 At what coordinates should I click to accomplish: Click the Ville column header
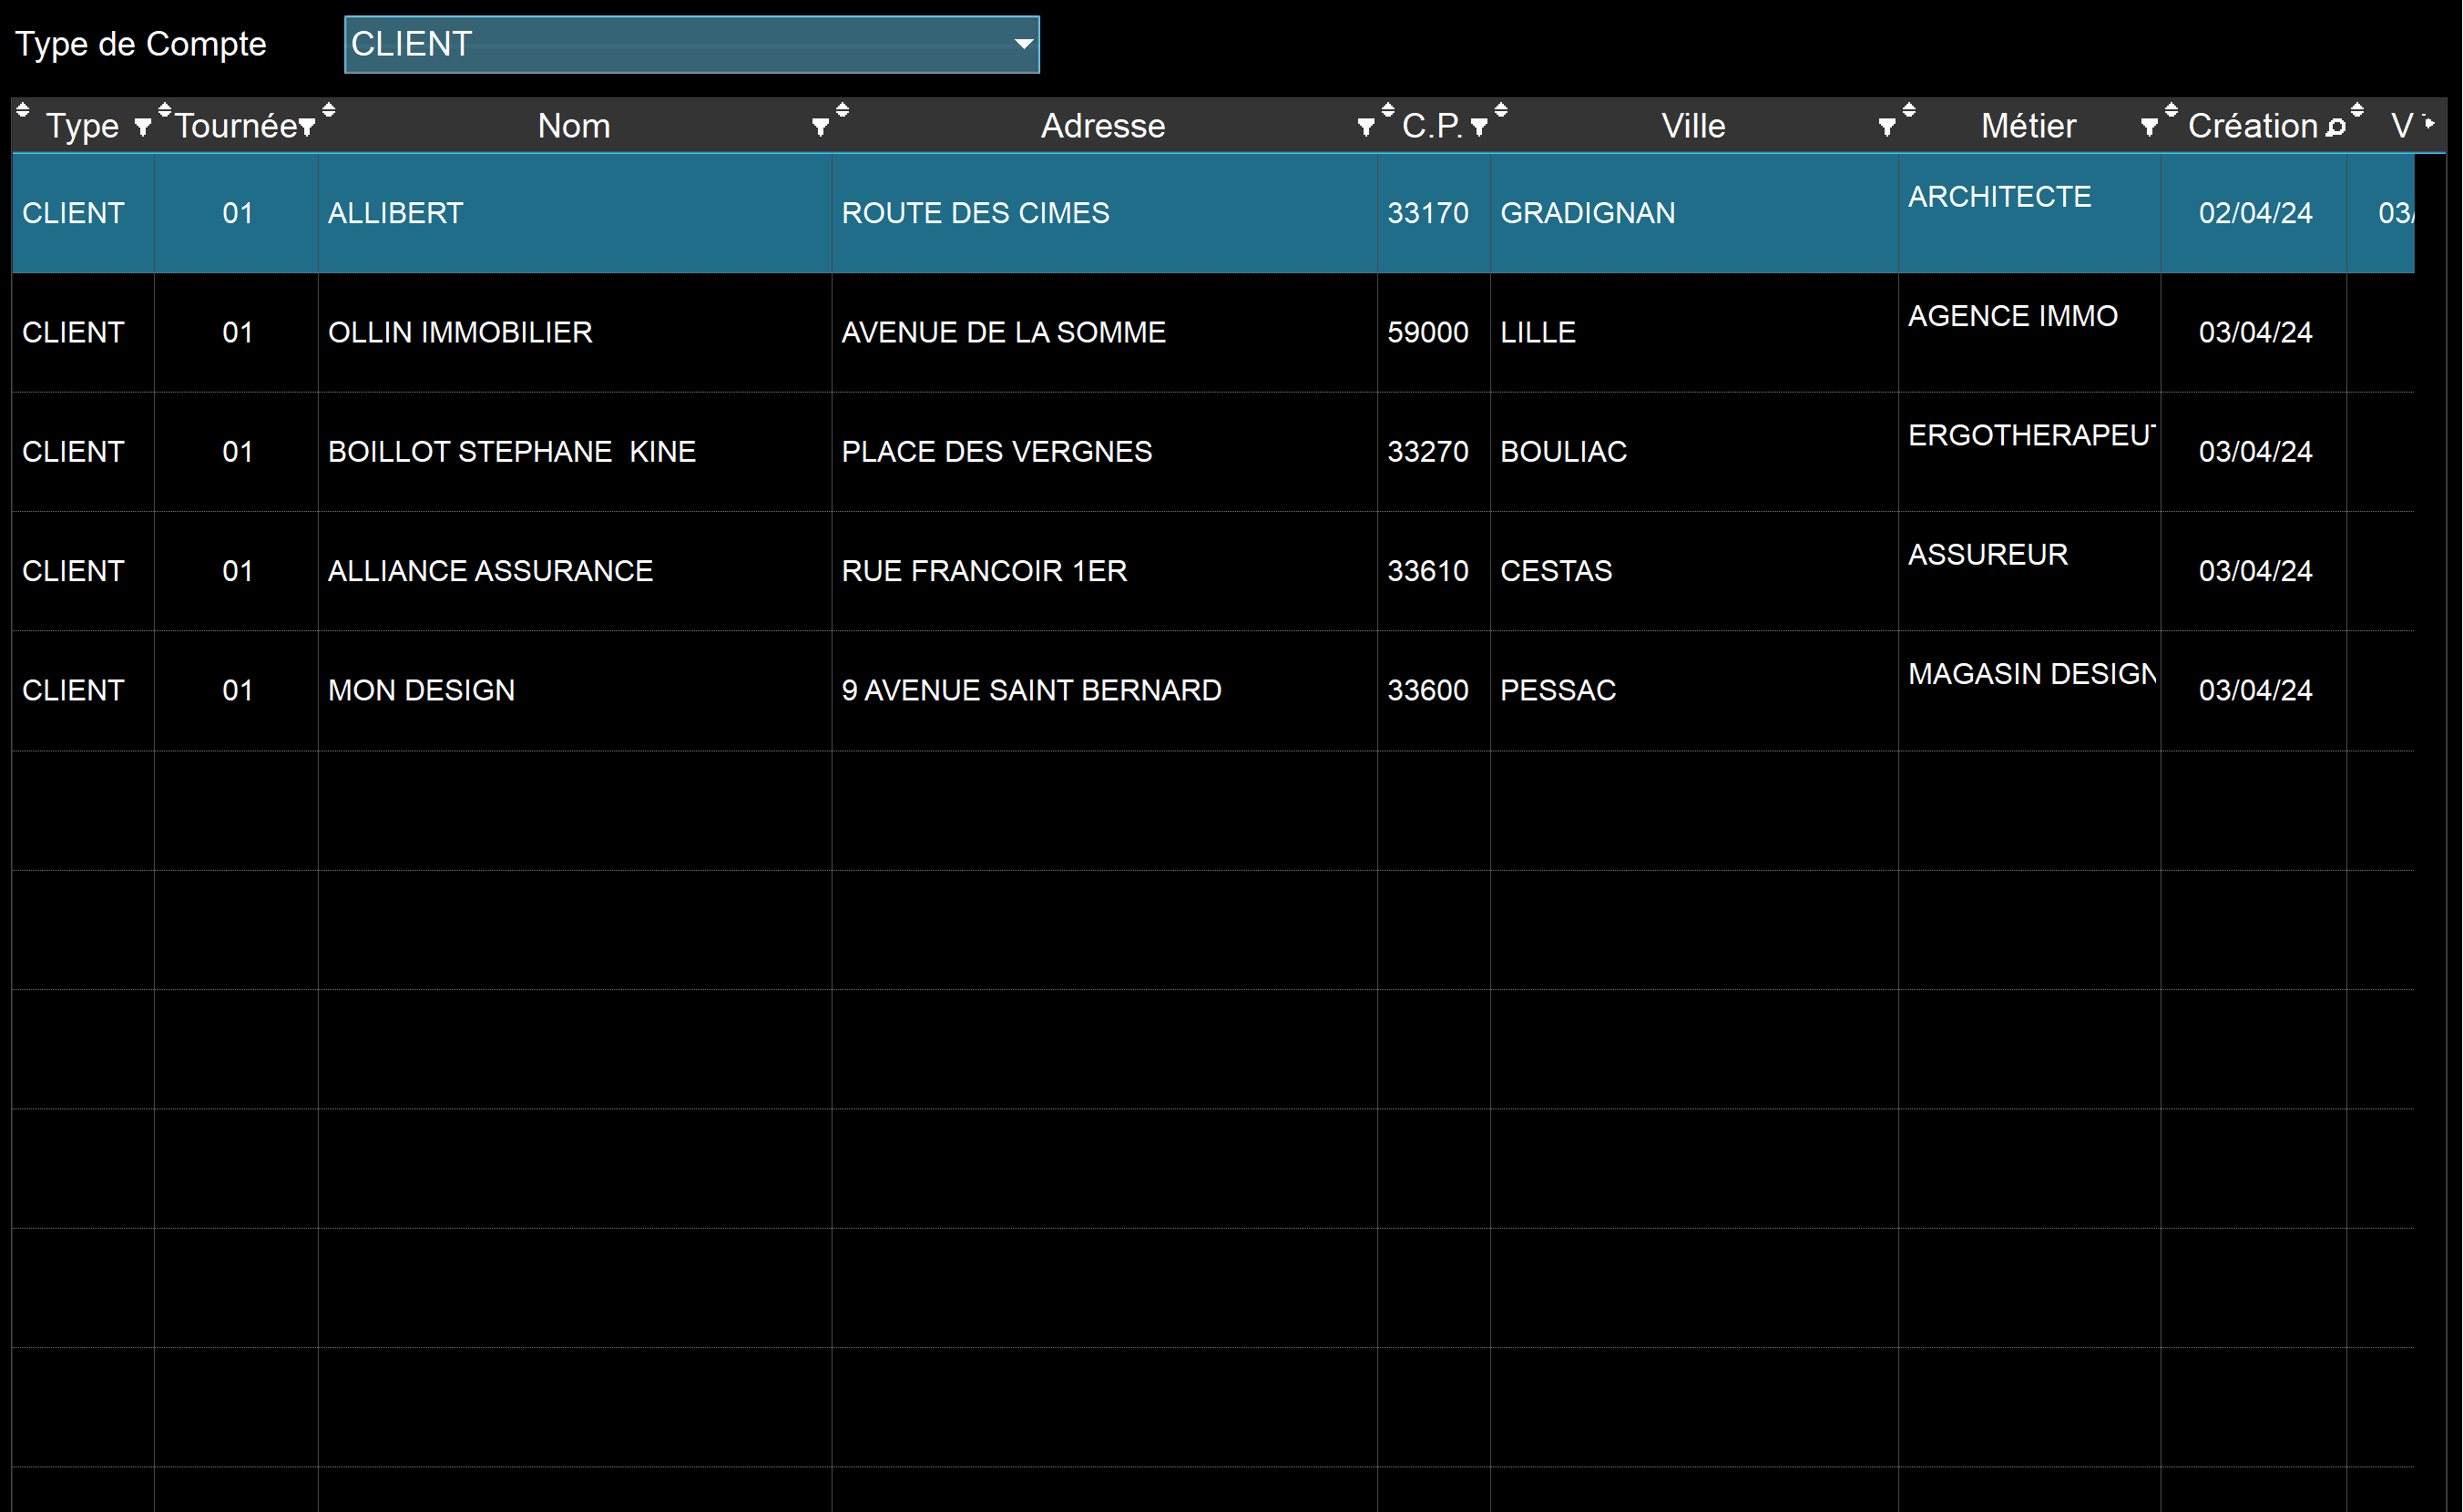(x=1693, y=126)
